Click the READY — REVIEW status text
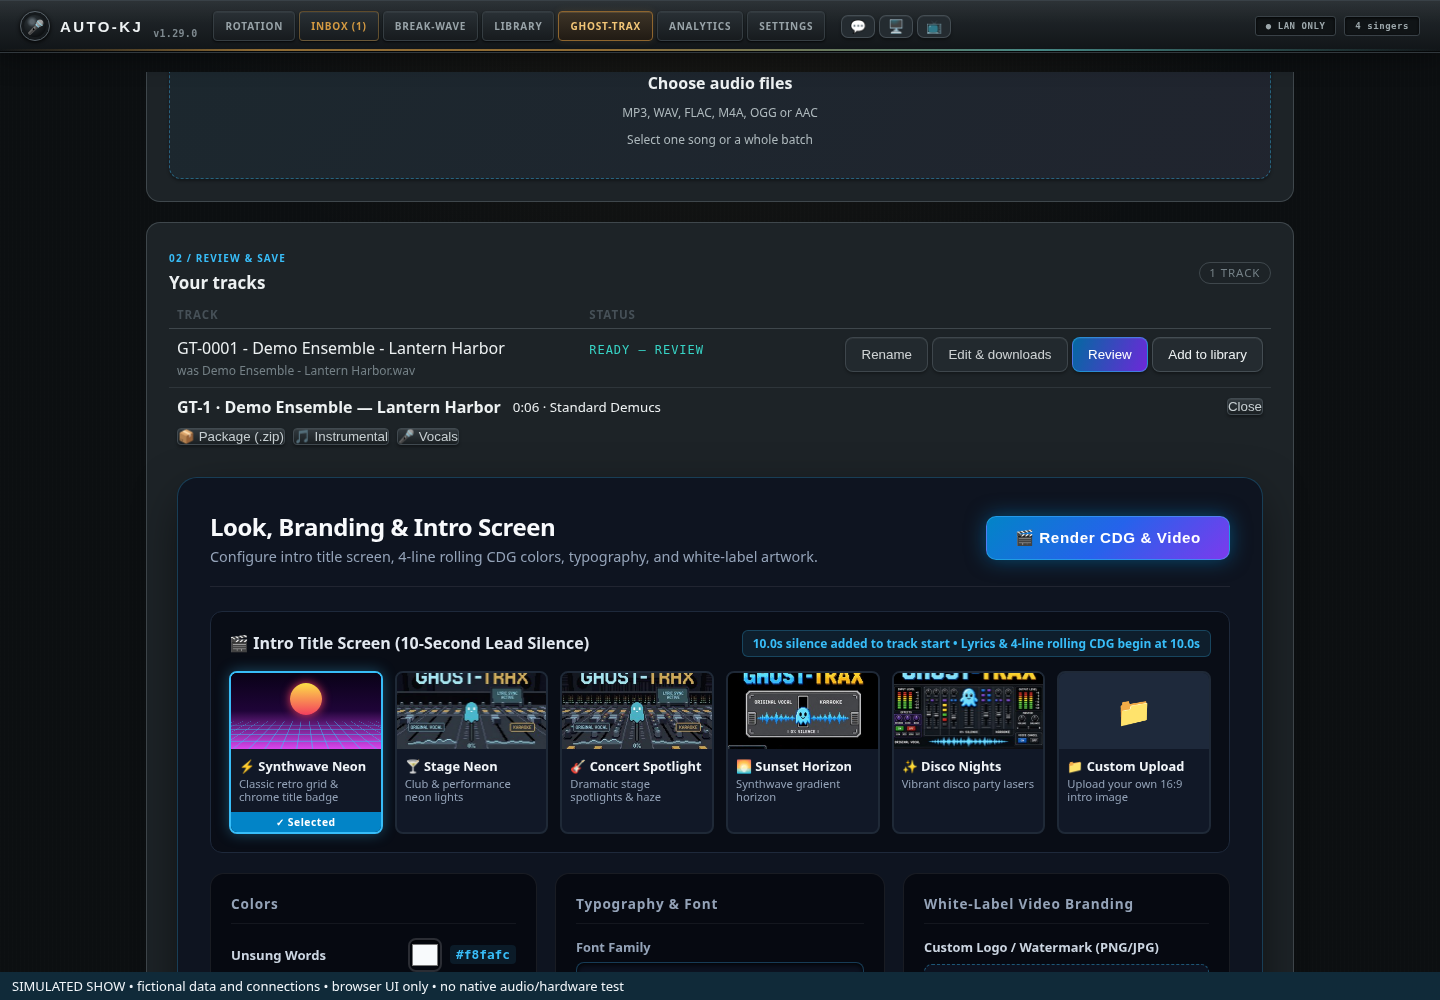The width and height of the screenshot is (1440, 1000). click(646, 350)
